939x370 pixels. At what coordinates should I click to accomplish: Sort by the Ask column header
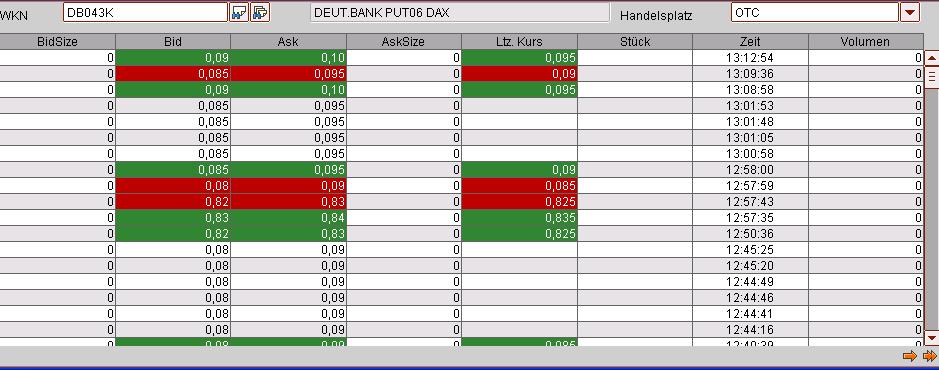[x=288, y=41]
